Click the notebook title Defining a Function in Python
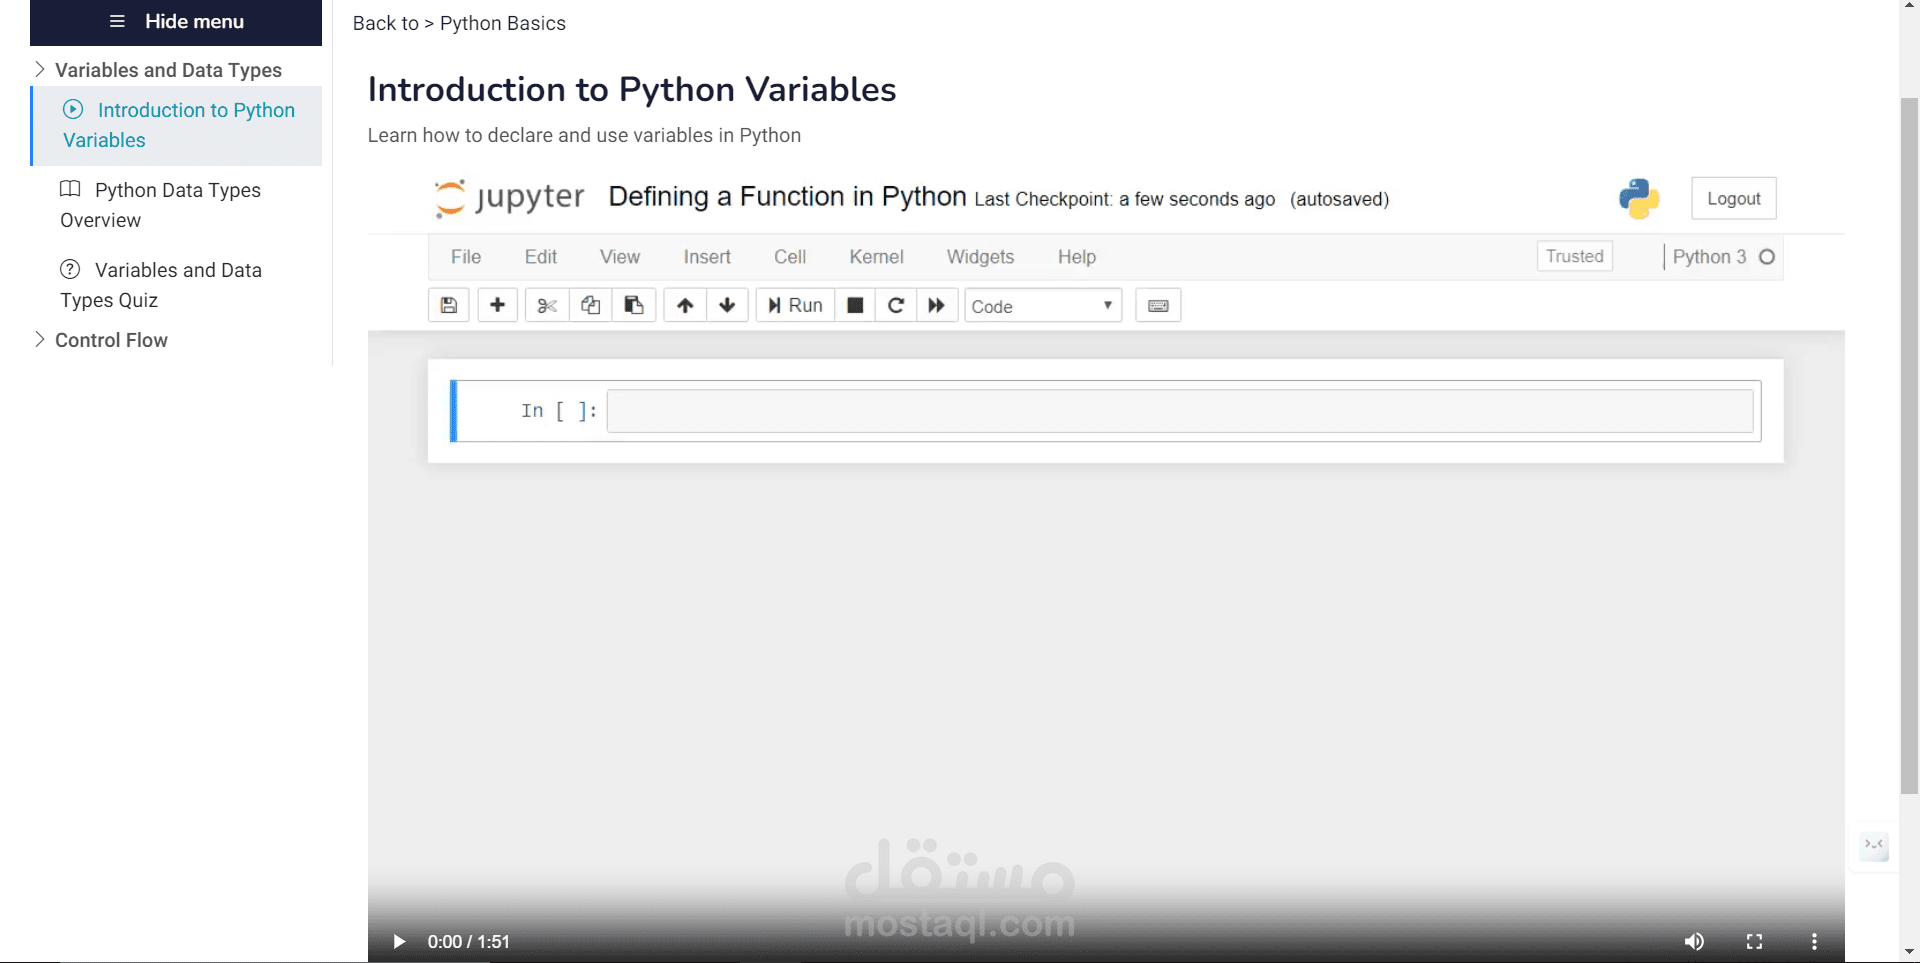Screen dimensions: 1920x963 tap(787, 196)
